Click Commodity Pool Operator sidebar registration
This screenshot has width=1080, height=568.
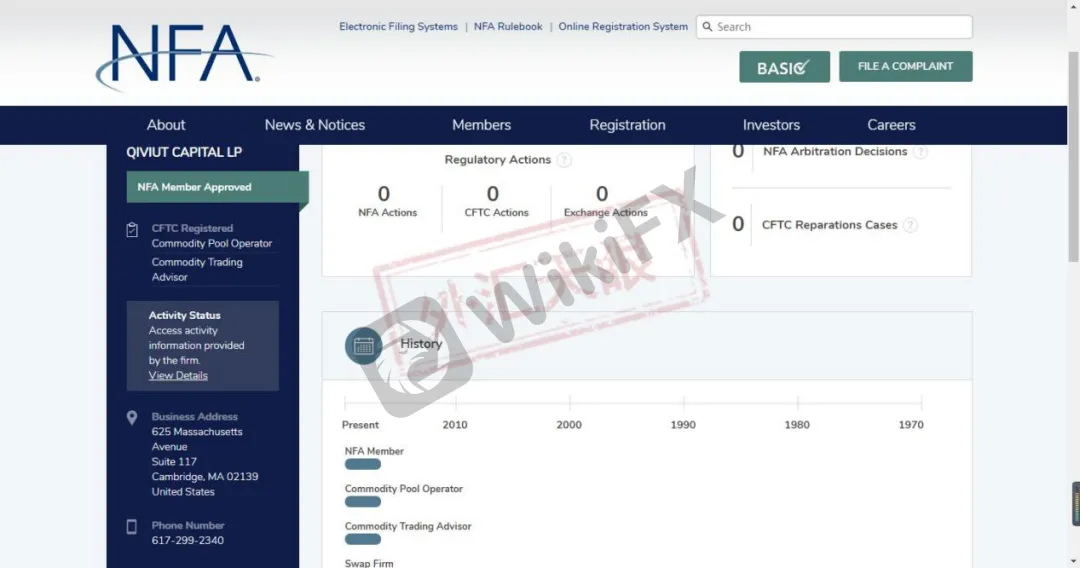pyautogui.click(x=212, y=244)
